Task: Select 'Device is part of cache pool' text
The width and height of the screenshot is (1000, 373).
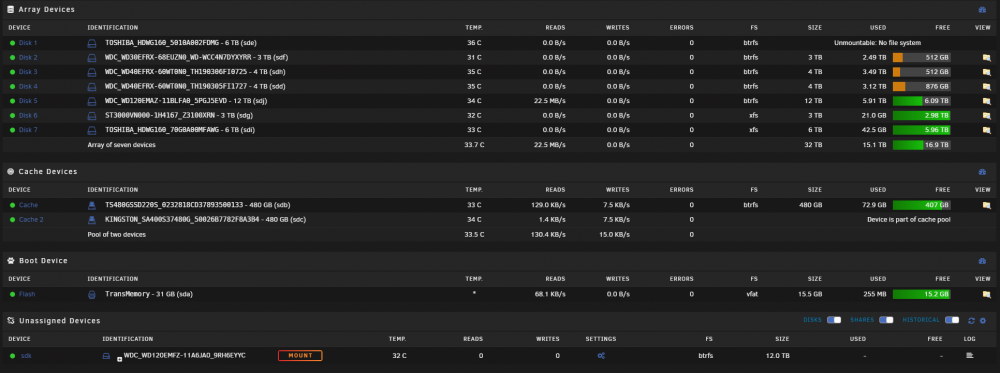Action: click(909, 219)
